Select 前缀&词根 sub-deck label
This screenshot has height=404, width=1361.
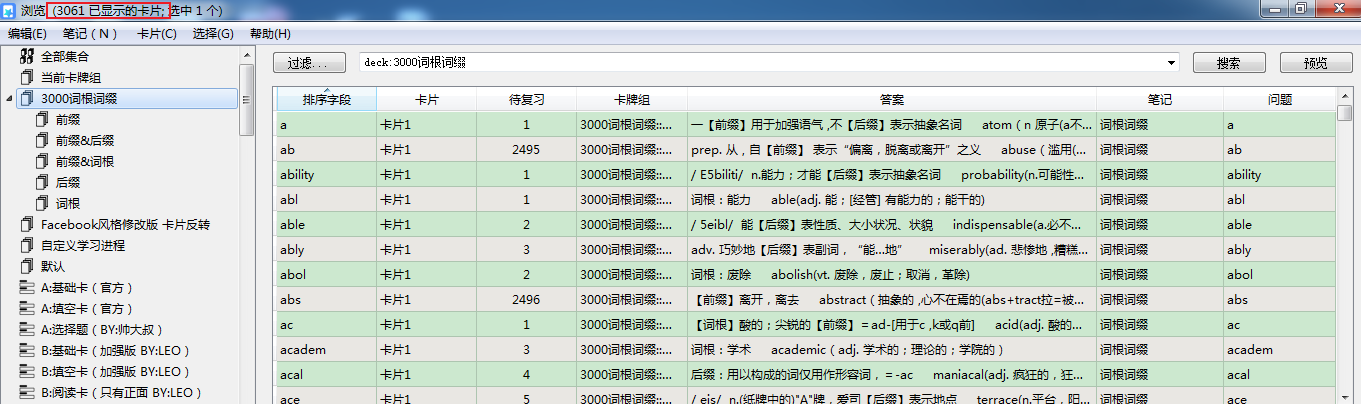(x=85, y=161)
